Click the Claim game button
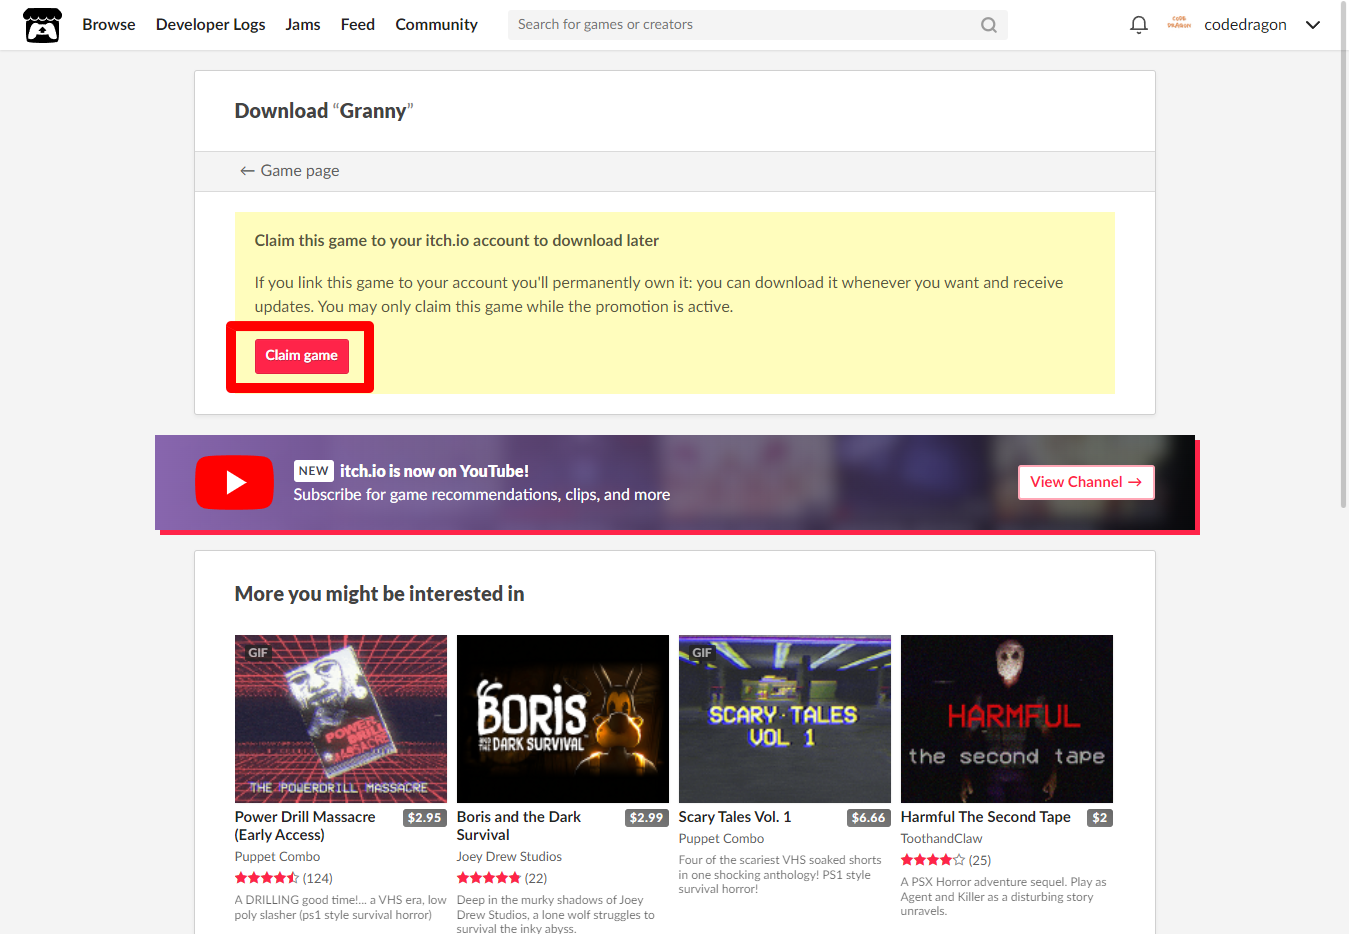Image resolution: width=1349 pixels, height=934 pixels. click(302, 356)
